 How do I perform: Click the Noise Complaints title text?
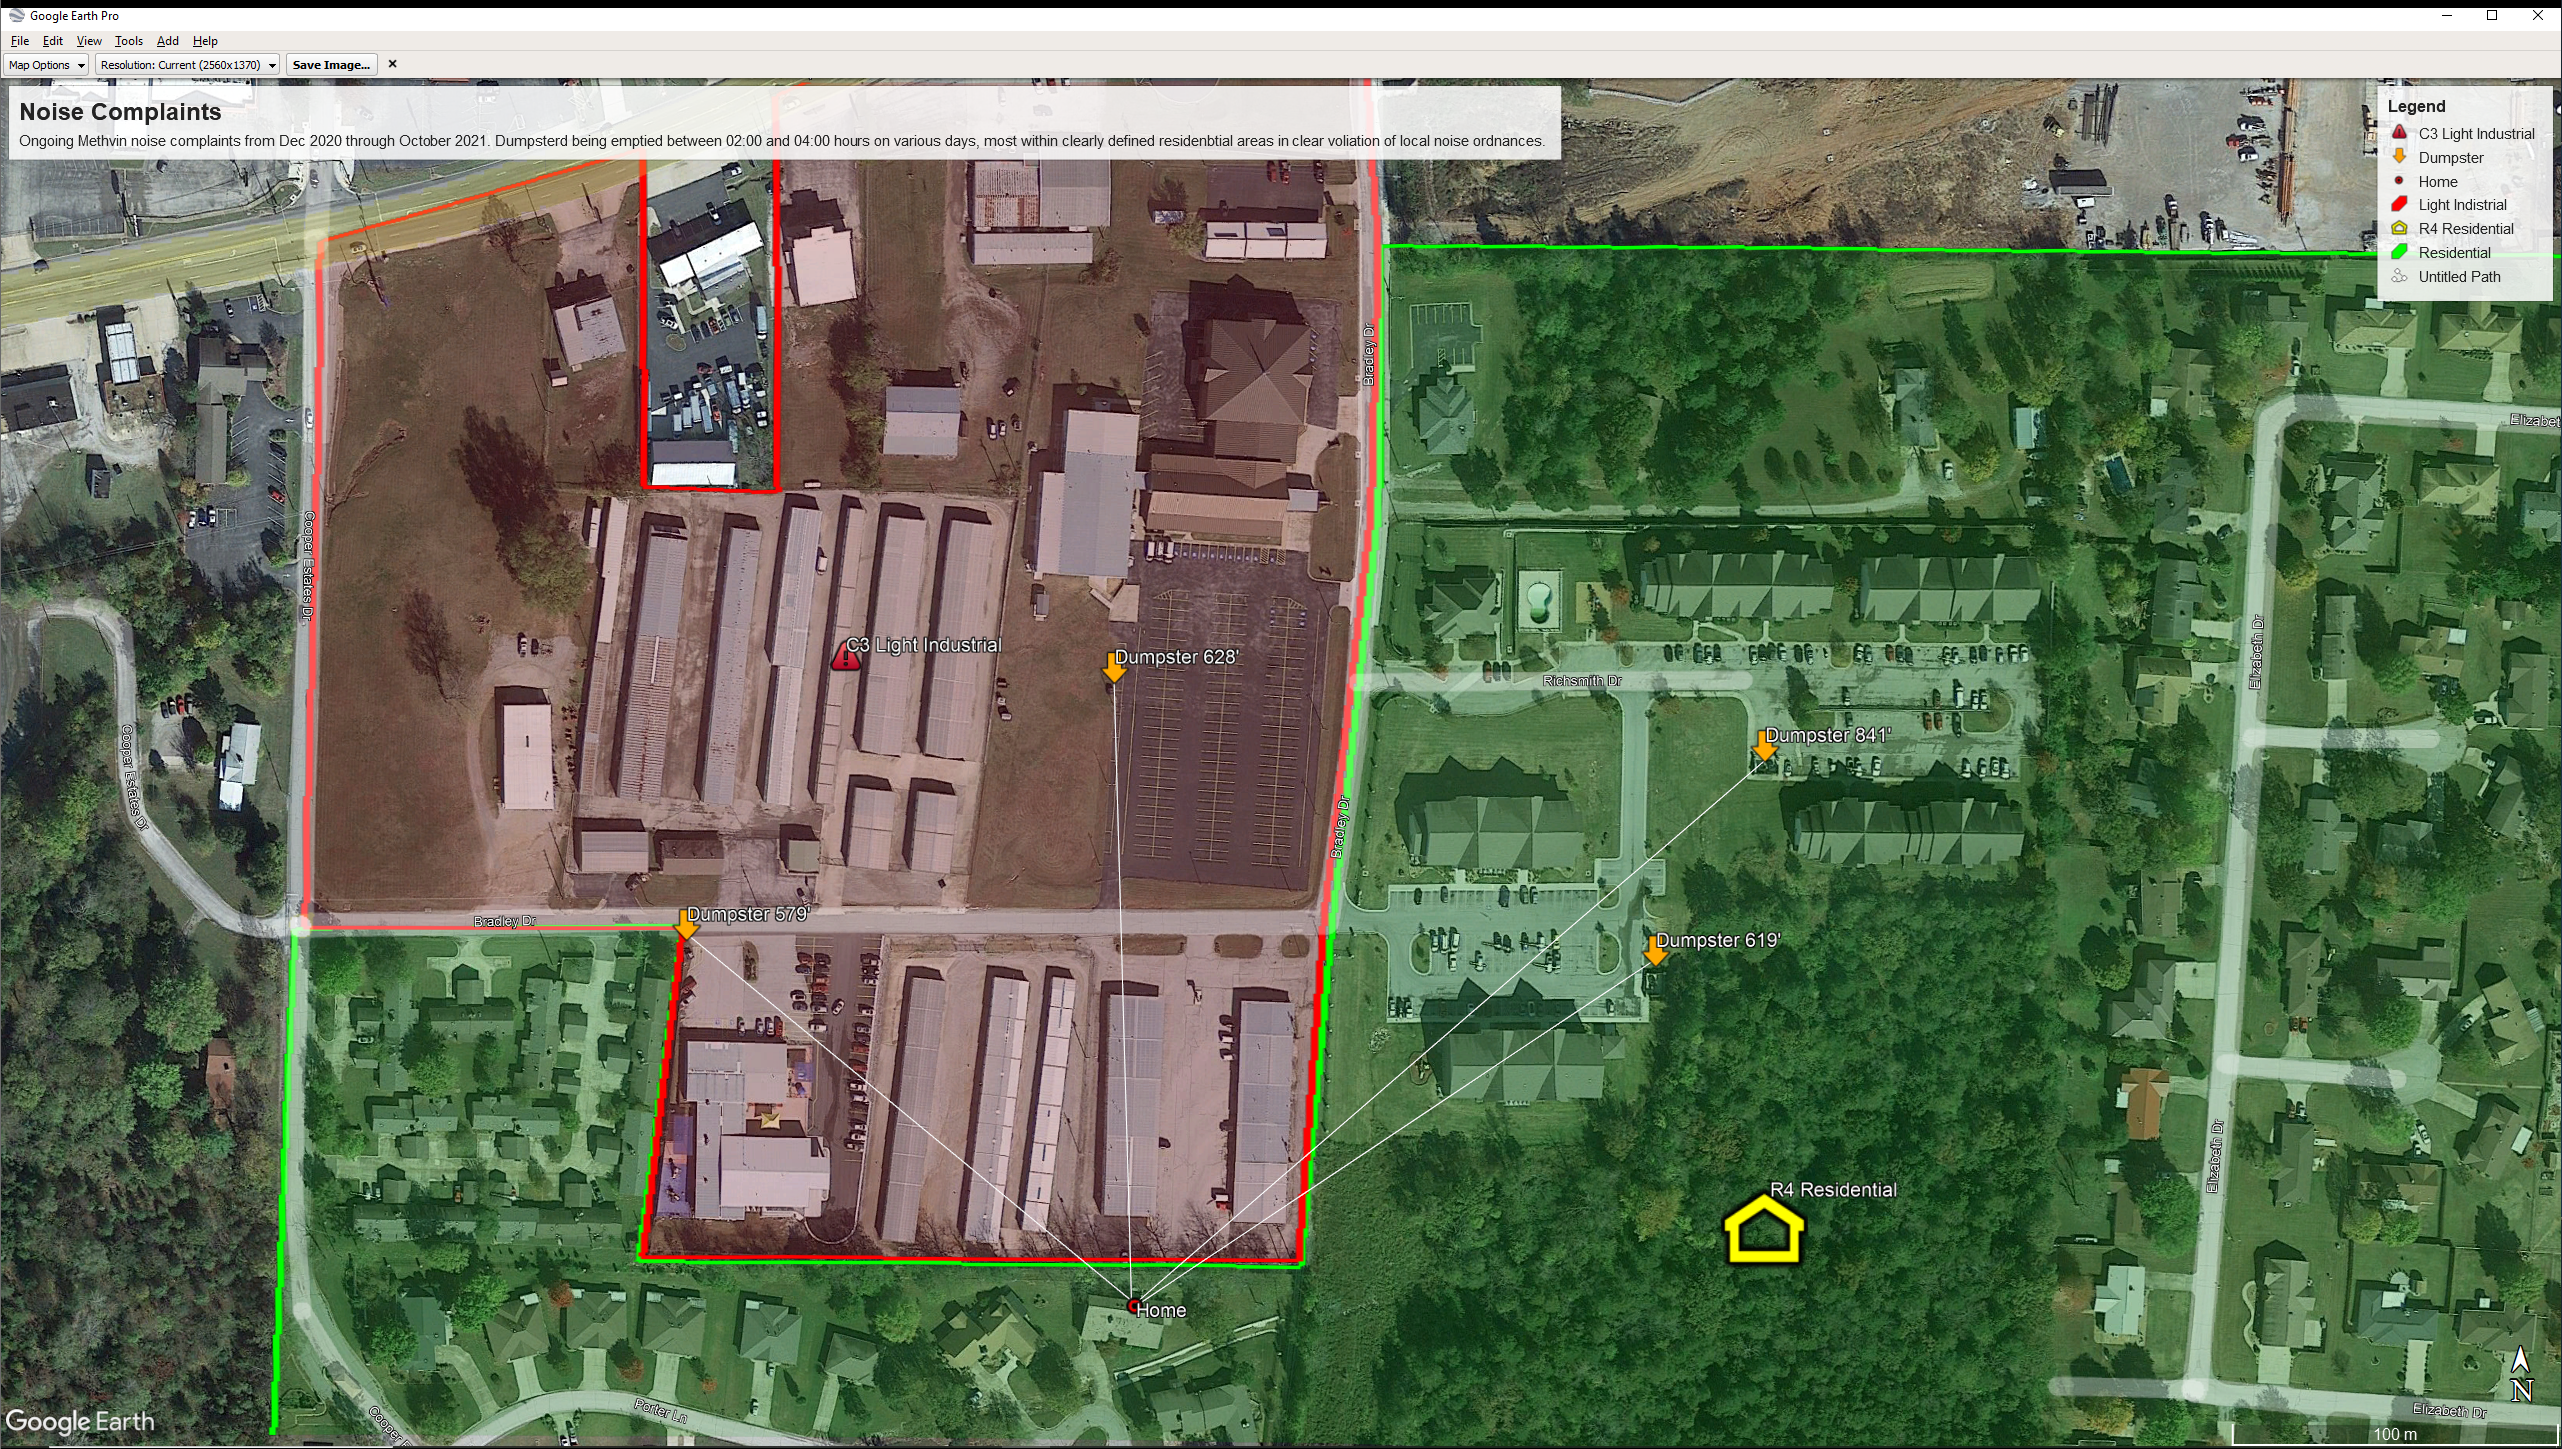[120, 112]
